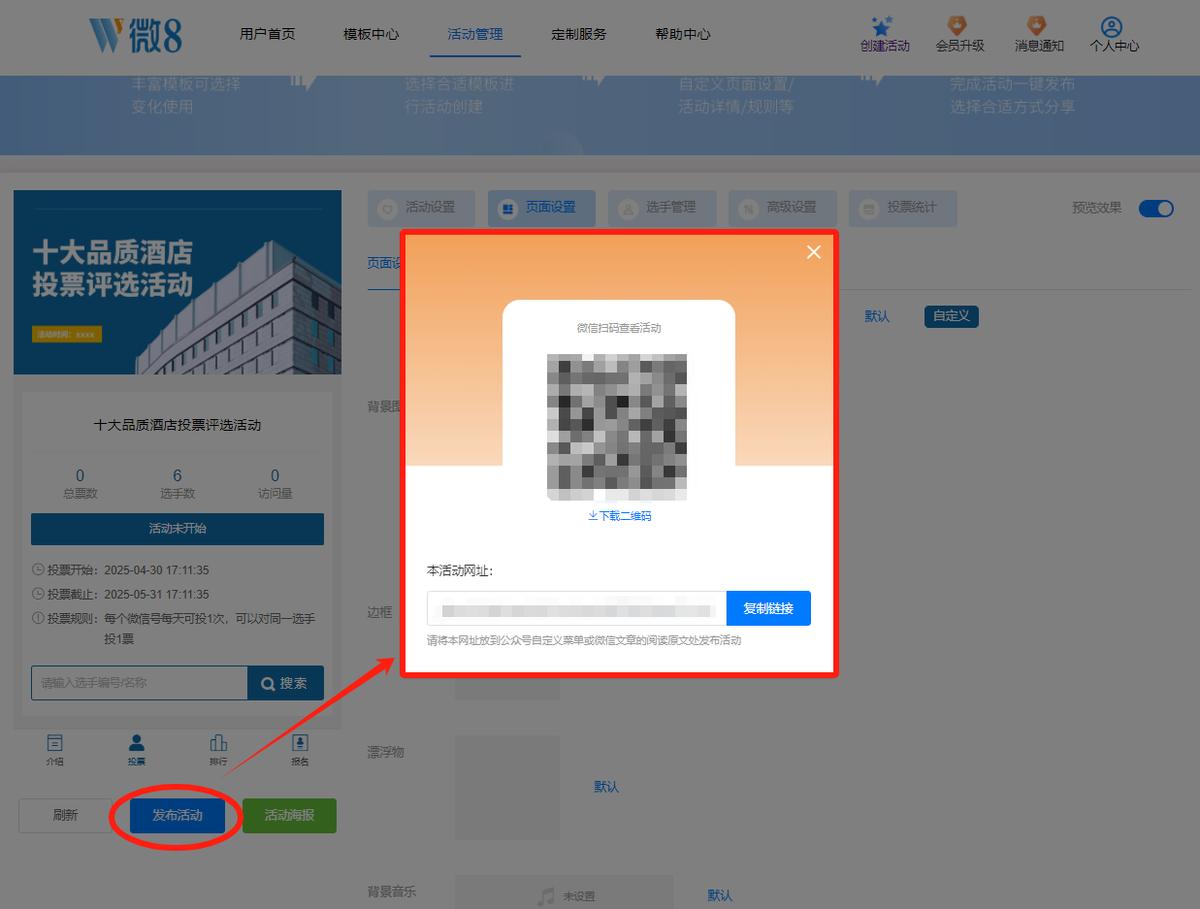Screen dimensions: 1200x909
Task: Focus the 选手编号/名称 search field
Action: coord(139,683)
